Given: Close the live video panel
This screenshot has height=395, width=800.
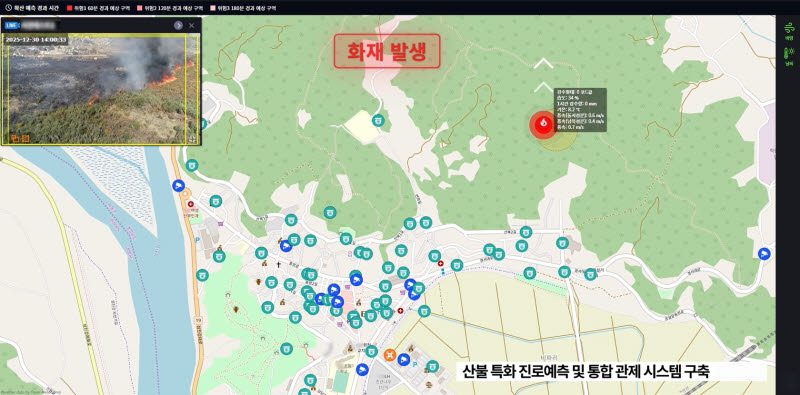Looking at the screenshot, I should 192,25.
